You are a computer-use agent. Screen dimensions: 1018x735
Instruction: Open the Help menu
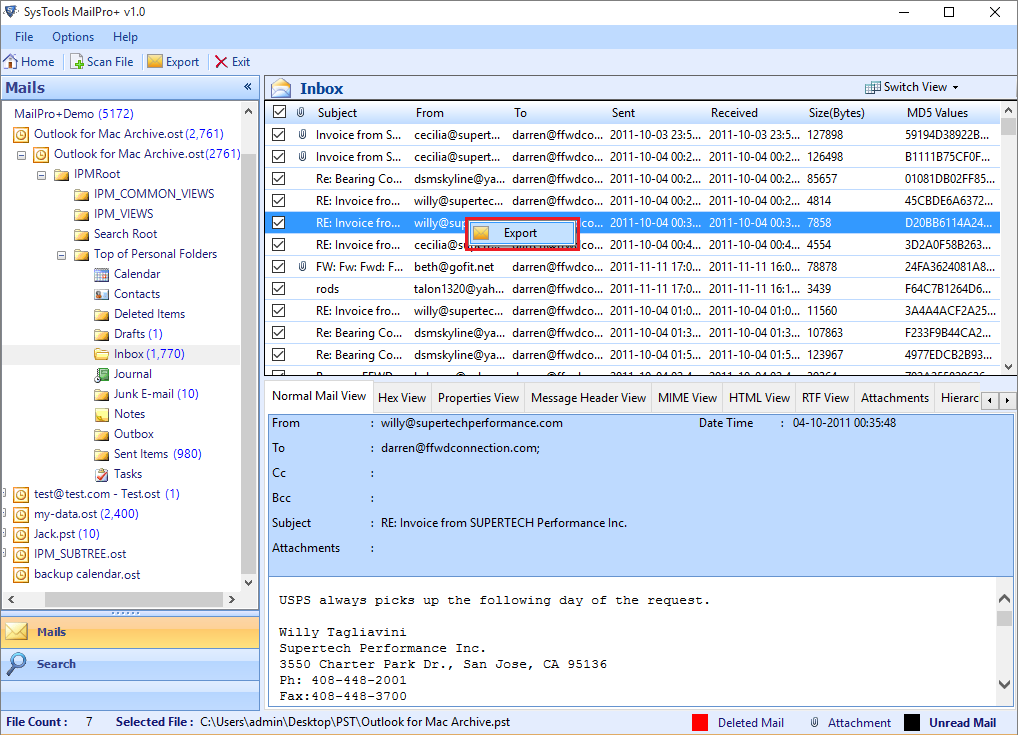click(x=125, y=37)
